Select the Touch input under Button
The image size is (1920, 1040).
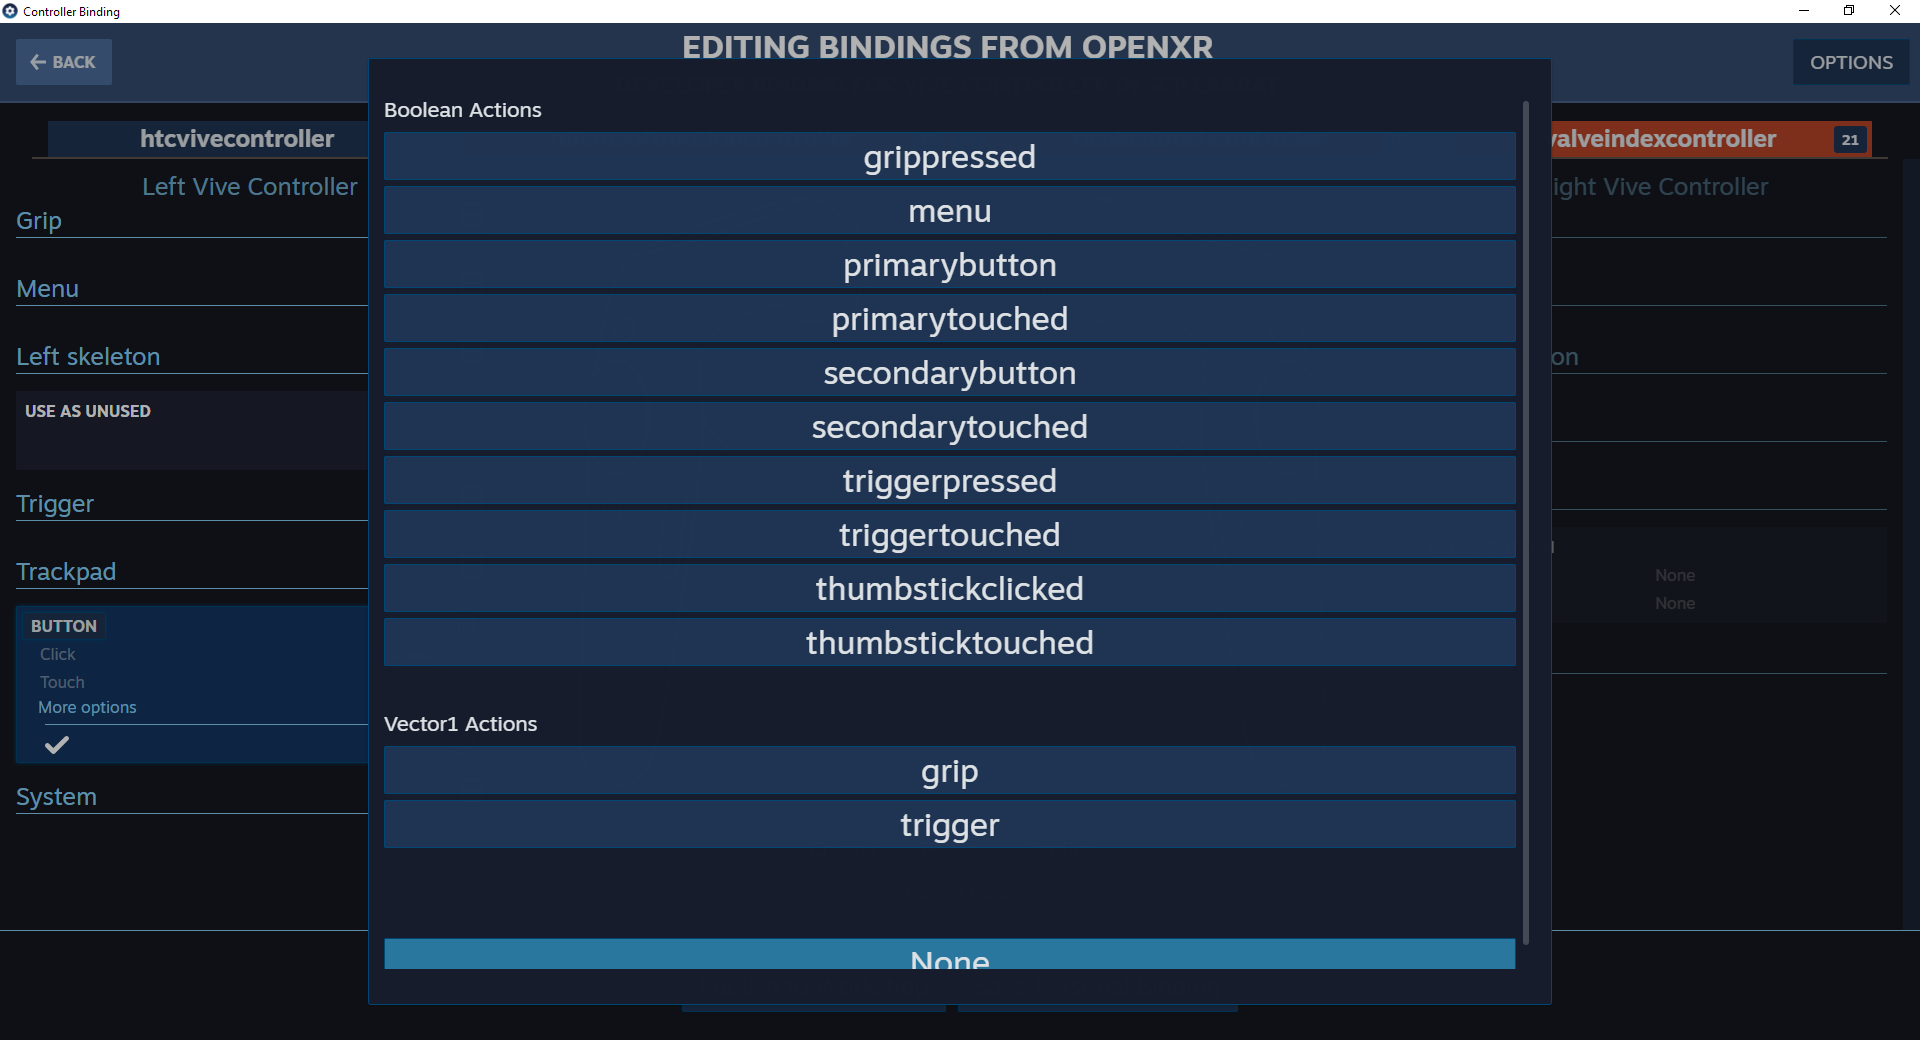click(x=62, y=682)
